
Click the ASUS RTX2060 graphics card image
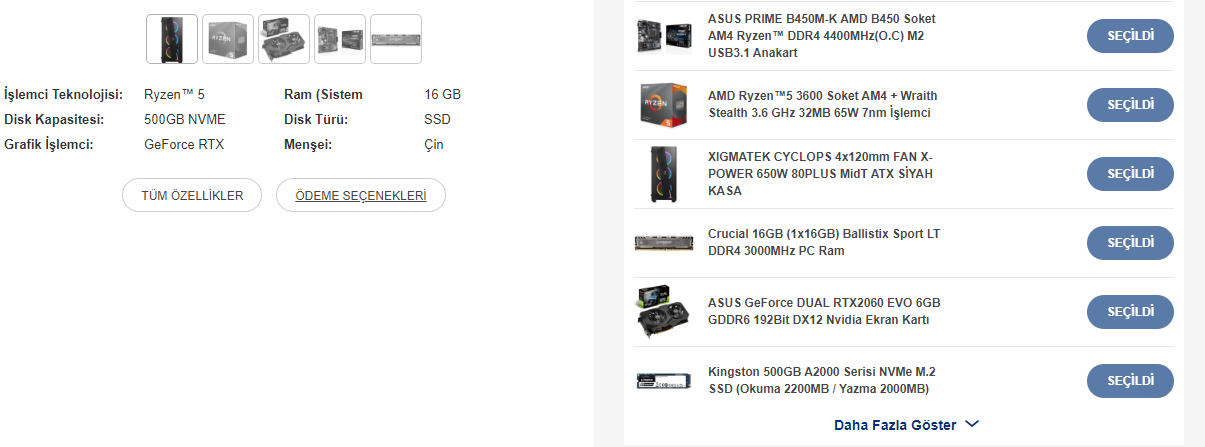point(663,312)
